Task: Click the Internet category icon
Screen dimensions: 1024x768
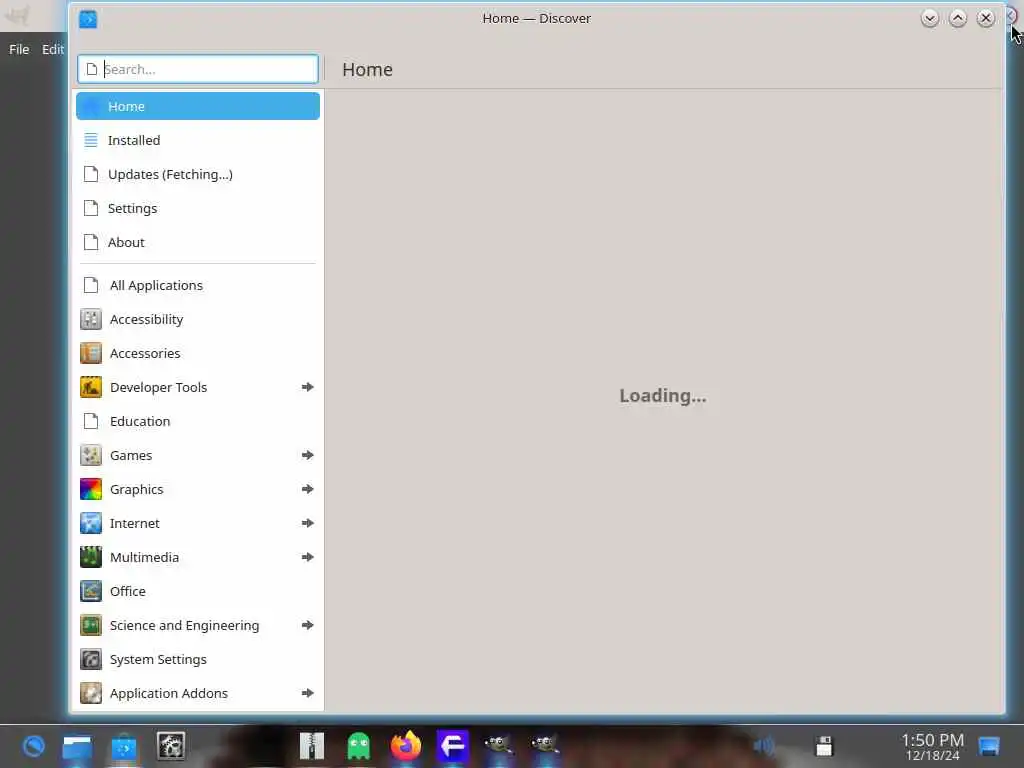Action: pyautogui.click(x=91, y=523)
